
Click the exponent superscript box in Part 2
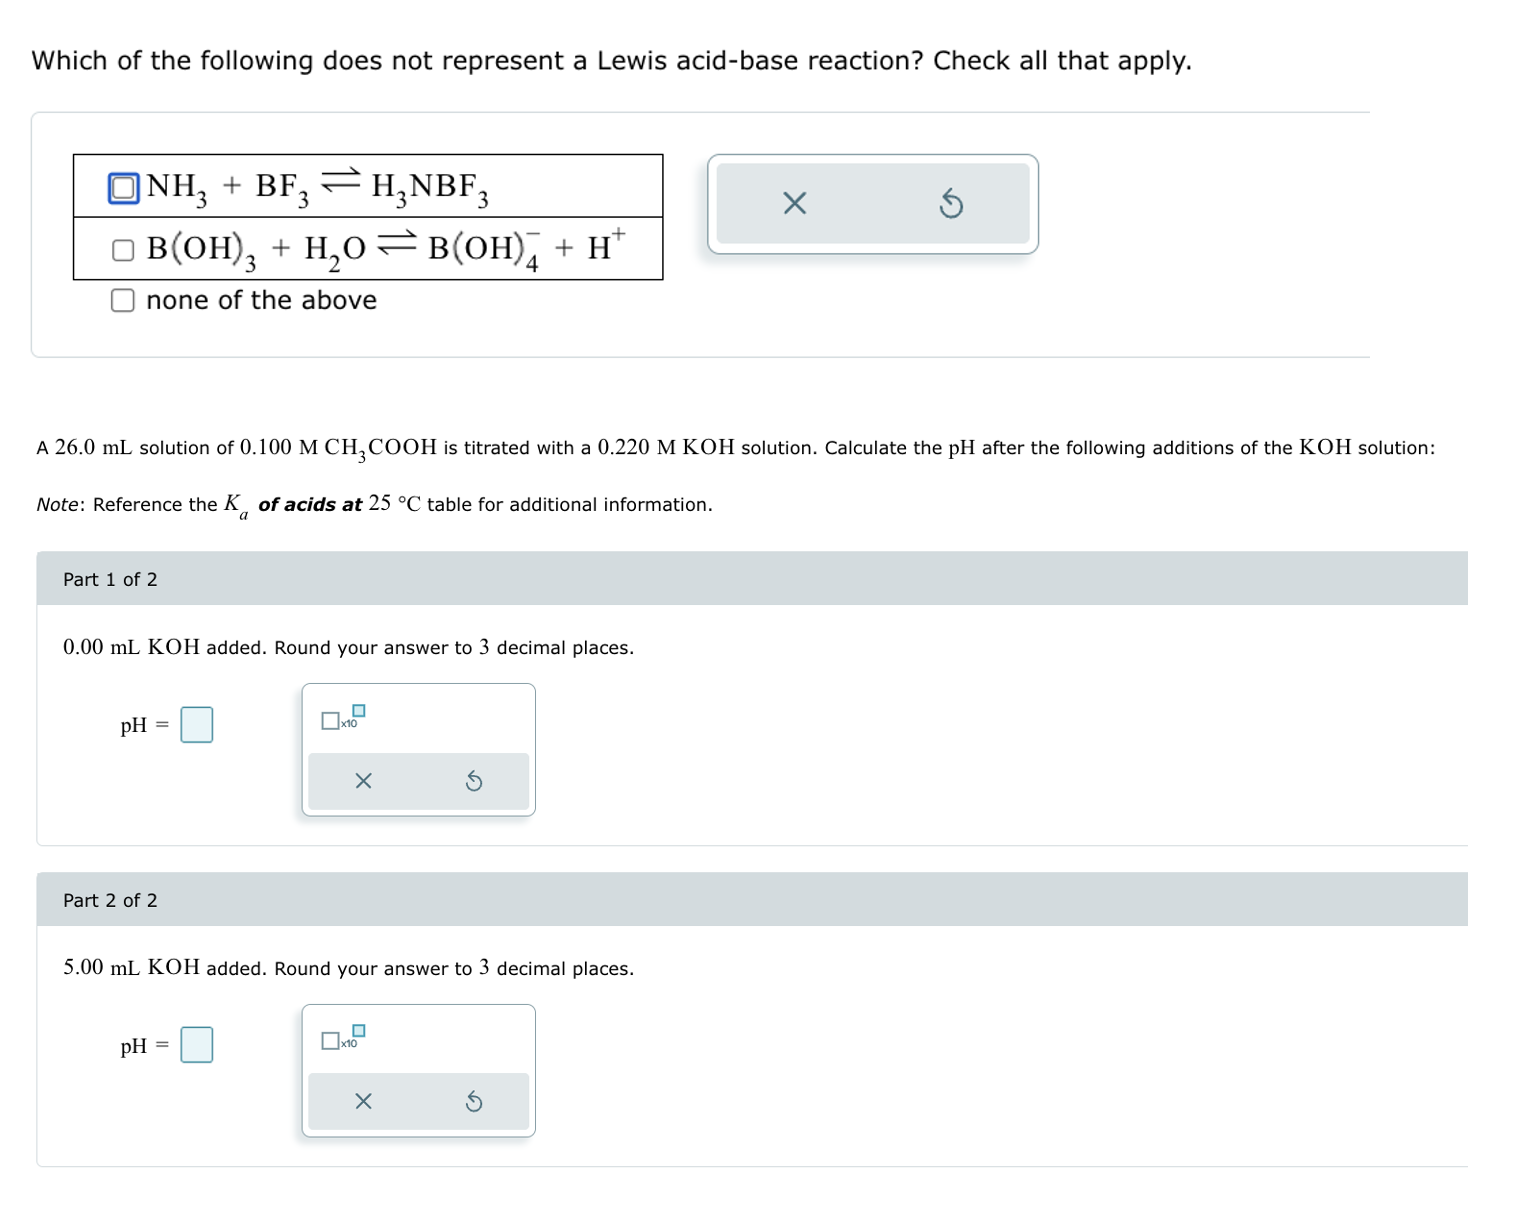tap(361, 1031)
